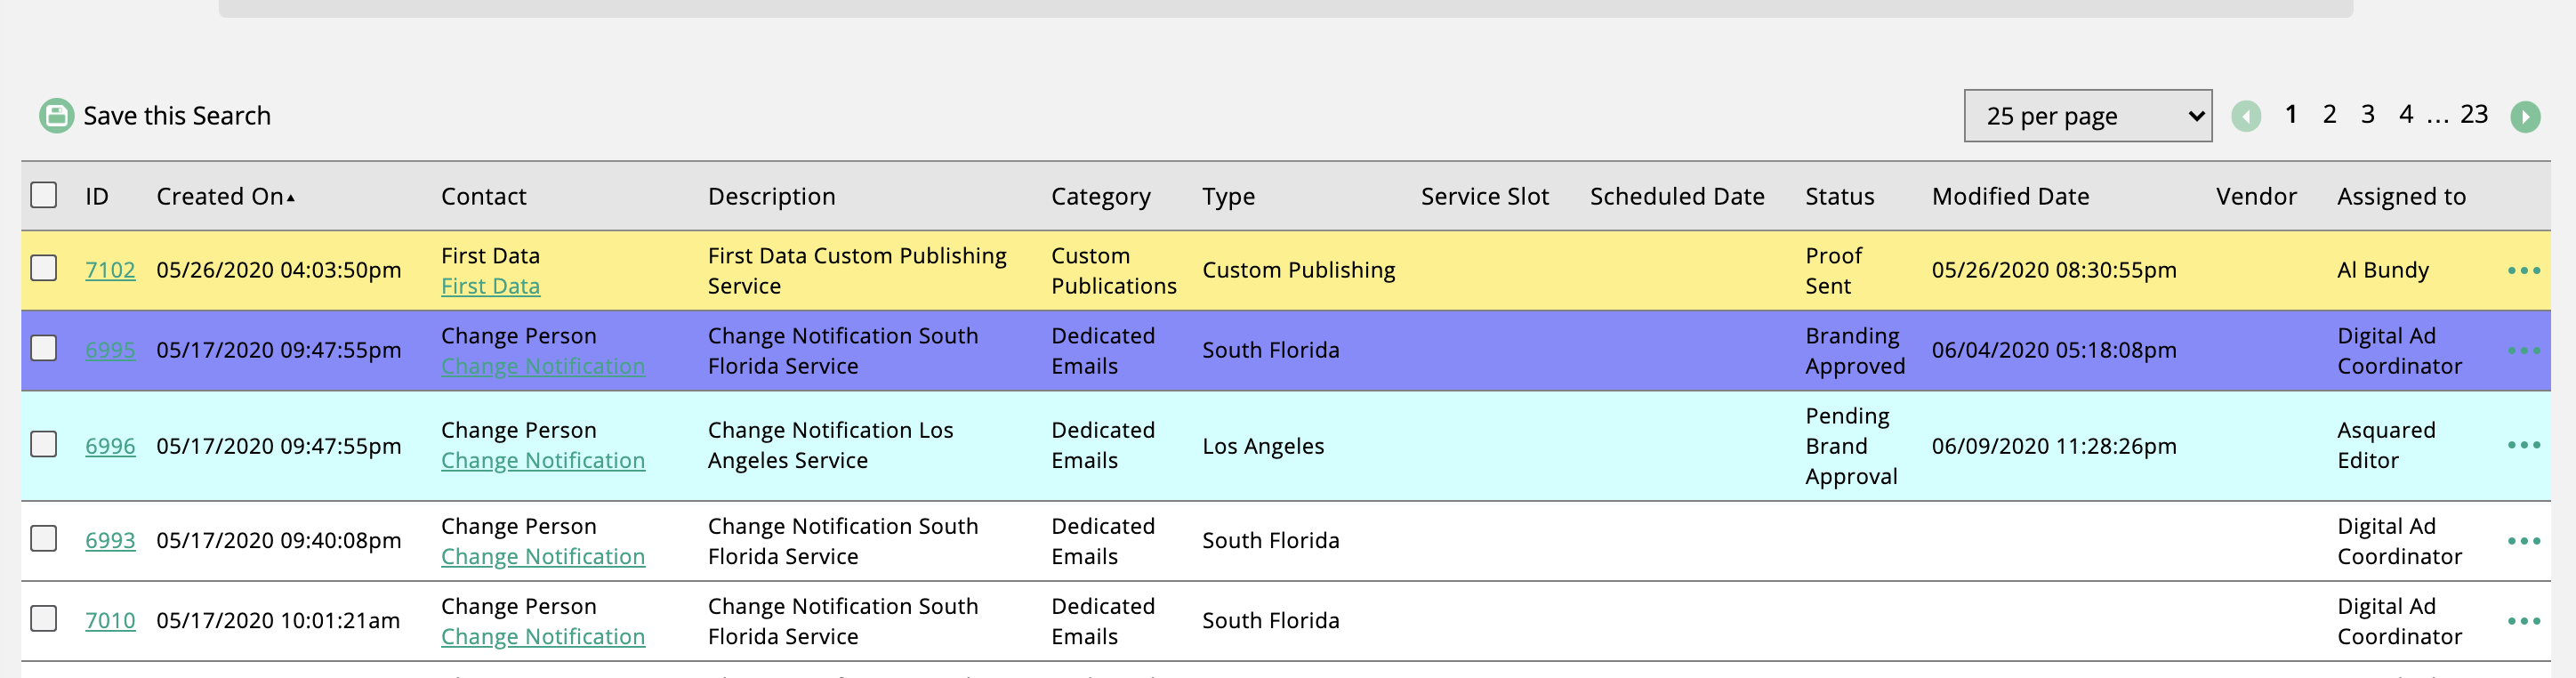The image size is (2576, 678).
Task: Click the Al Bundy assignee cell
Action: click(2383, 270)
